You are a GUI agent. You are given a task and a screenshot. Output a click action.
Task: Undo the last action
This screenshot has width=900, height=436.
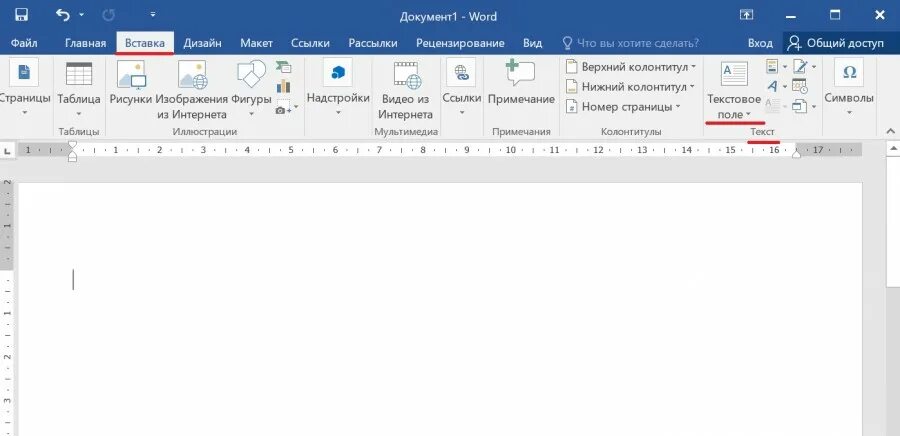pos(63,15)
